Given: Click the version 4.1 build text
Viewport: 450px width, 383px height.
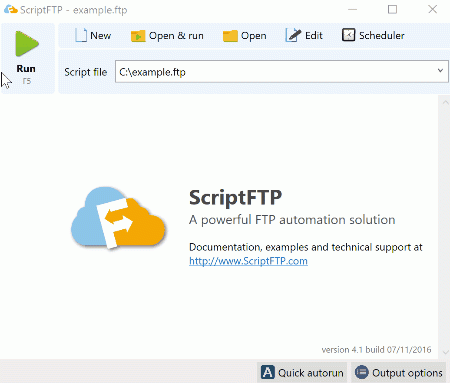Looking at the screenshot, I should tap(376, 350).
